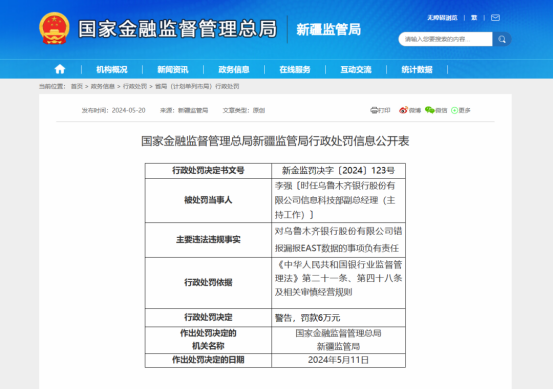Open the 新闻资讯 menu

(173, 69)
